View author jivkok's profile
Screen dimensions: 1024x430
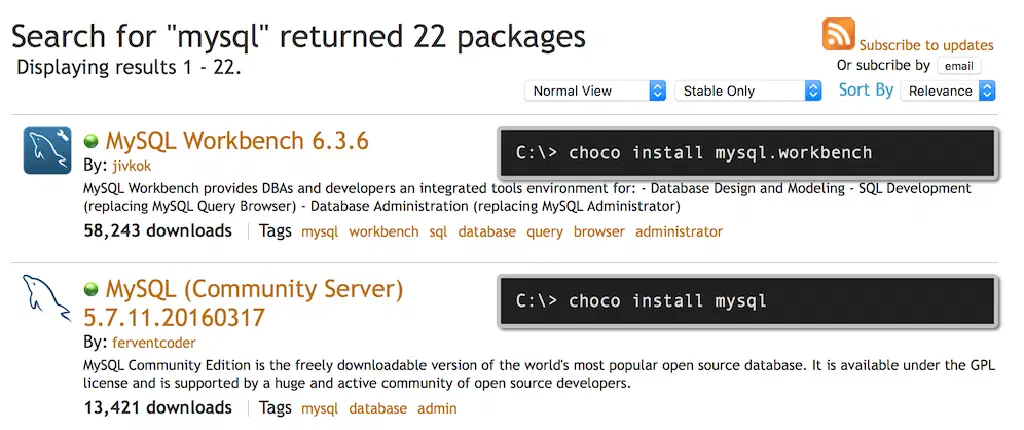[x=131, y=166]
